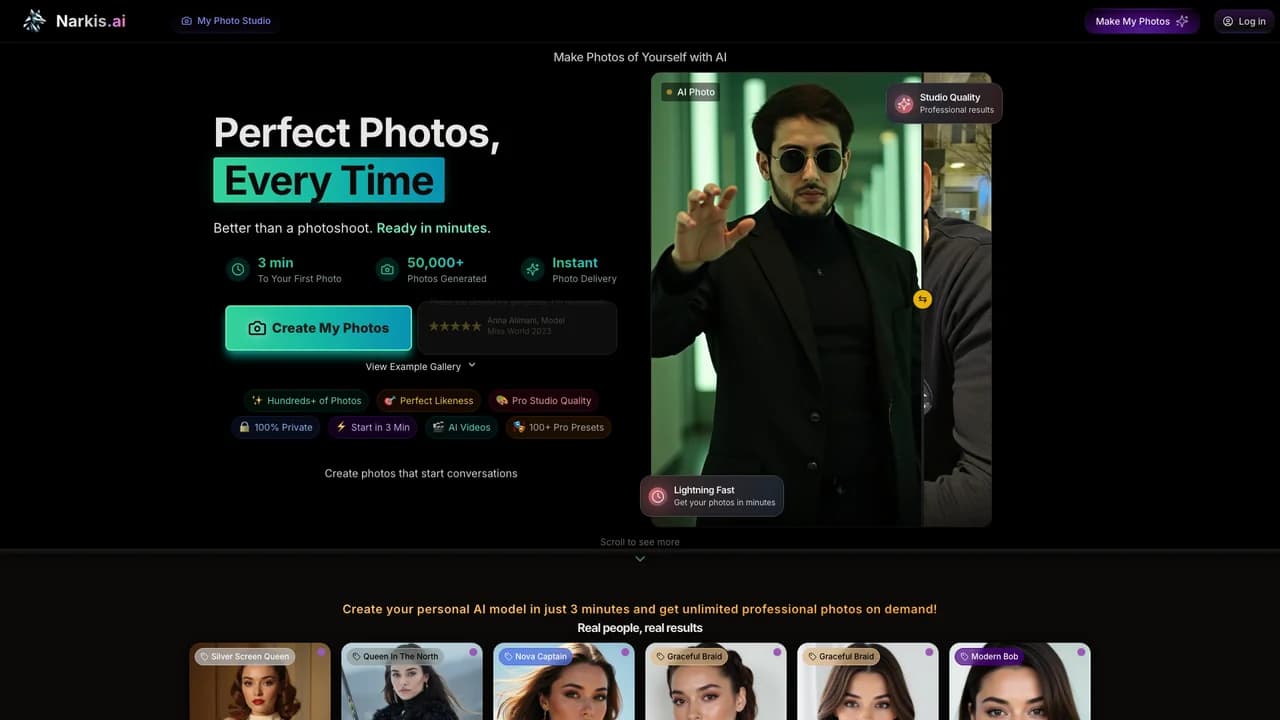
Task: Click the Silver Screen Queen tag label
Action: point(245,657)
